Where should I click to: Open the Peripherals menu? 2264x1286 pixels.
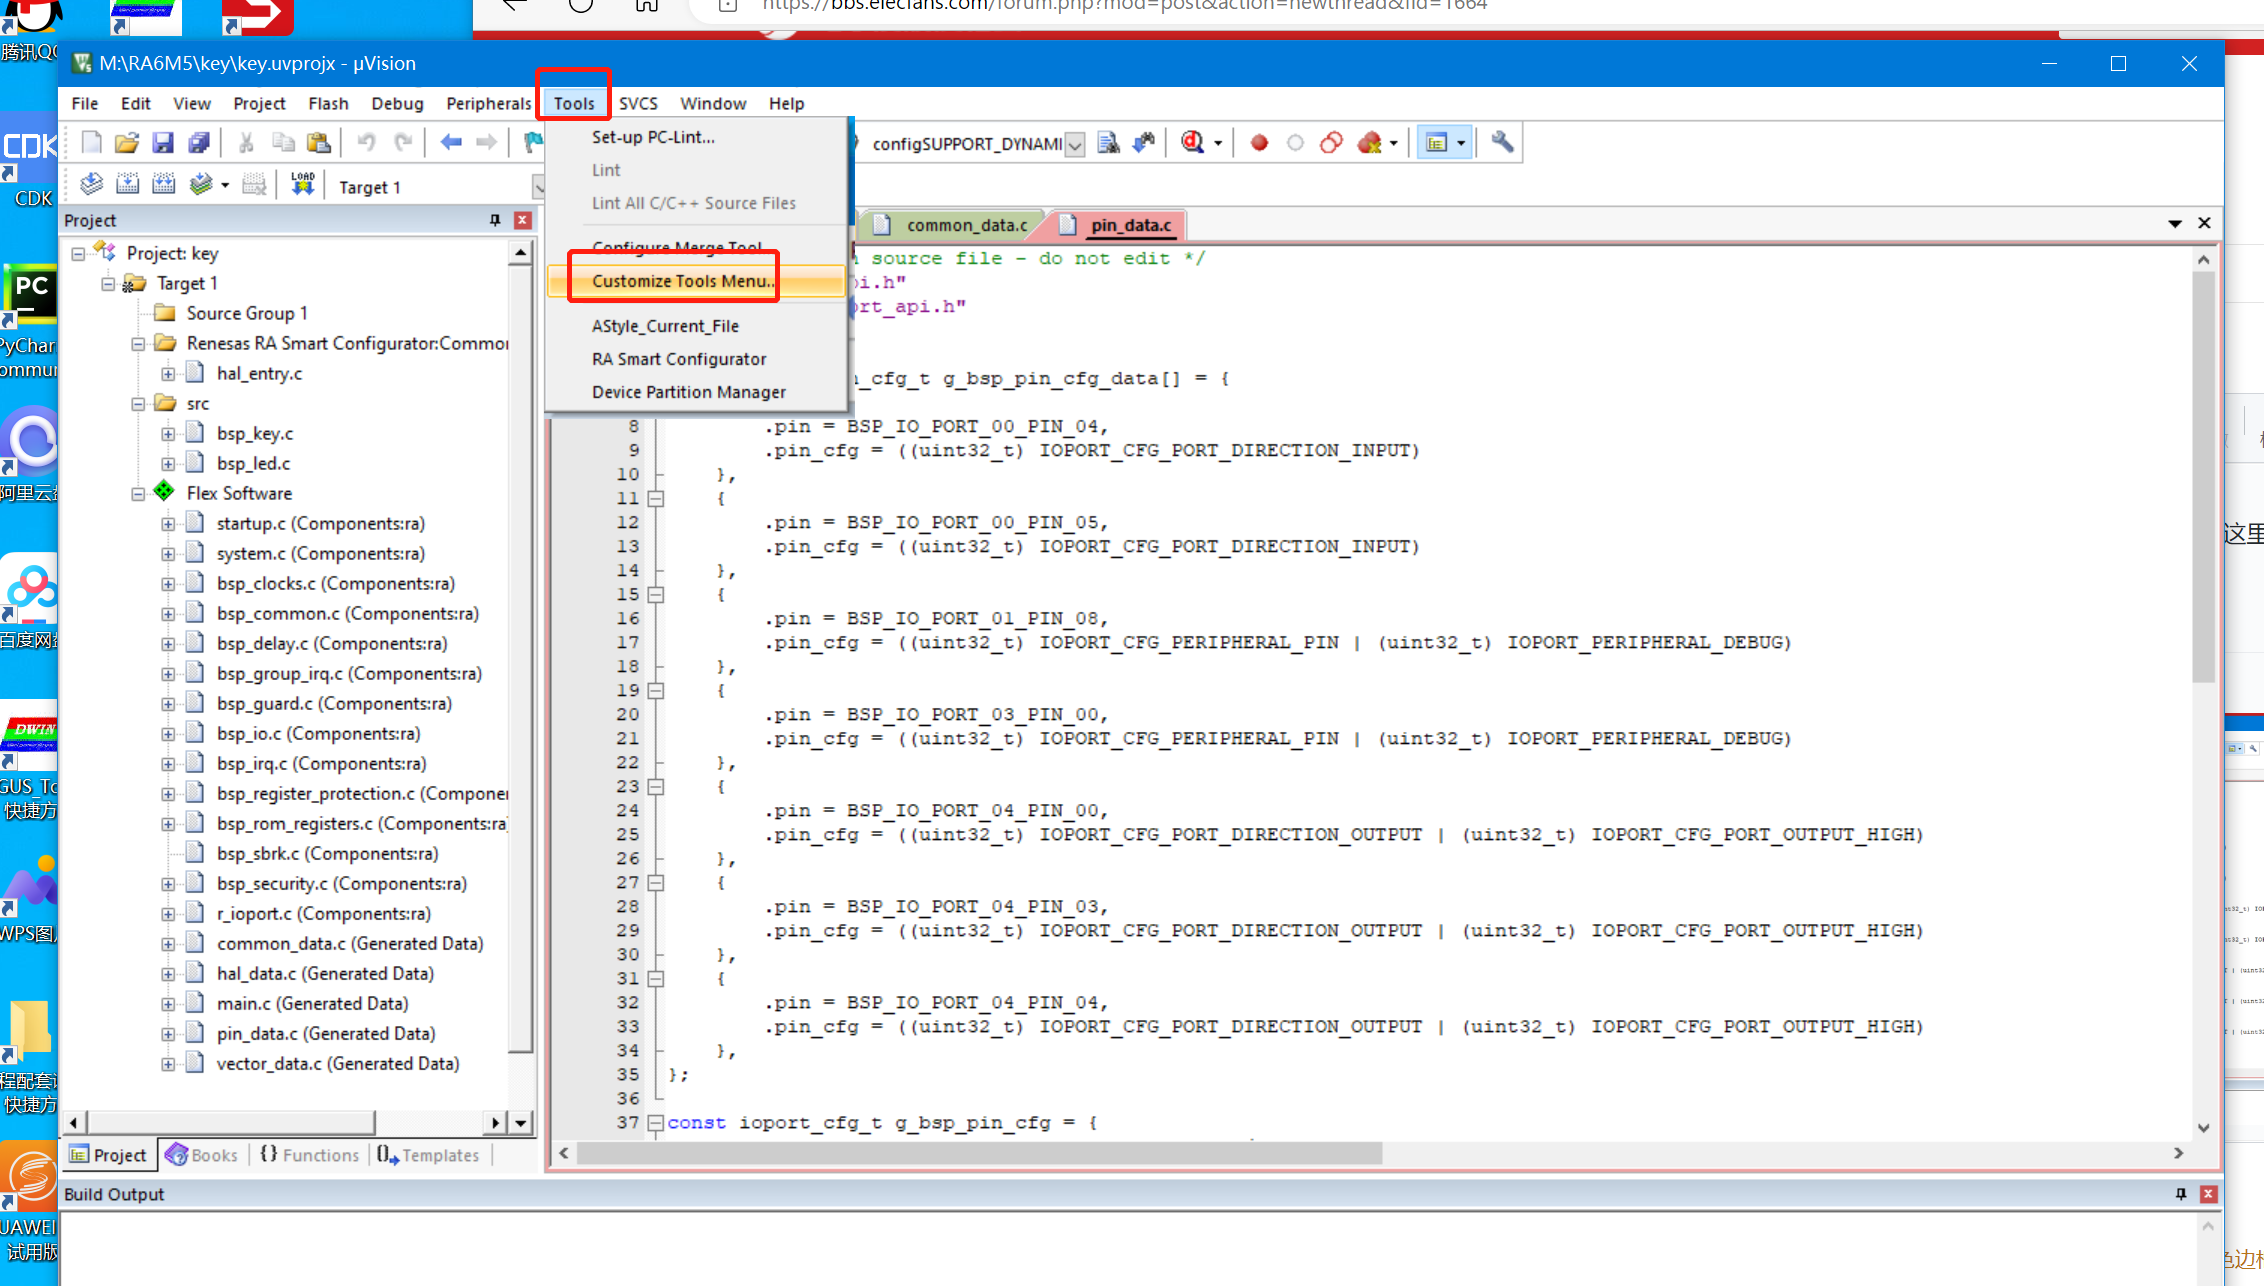(x=489, y=103)
